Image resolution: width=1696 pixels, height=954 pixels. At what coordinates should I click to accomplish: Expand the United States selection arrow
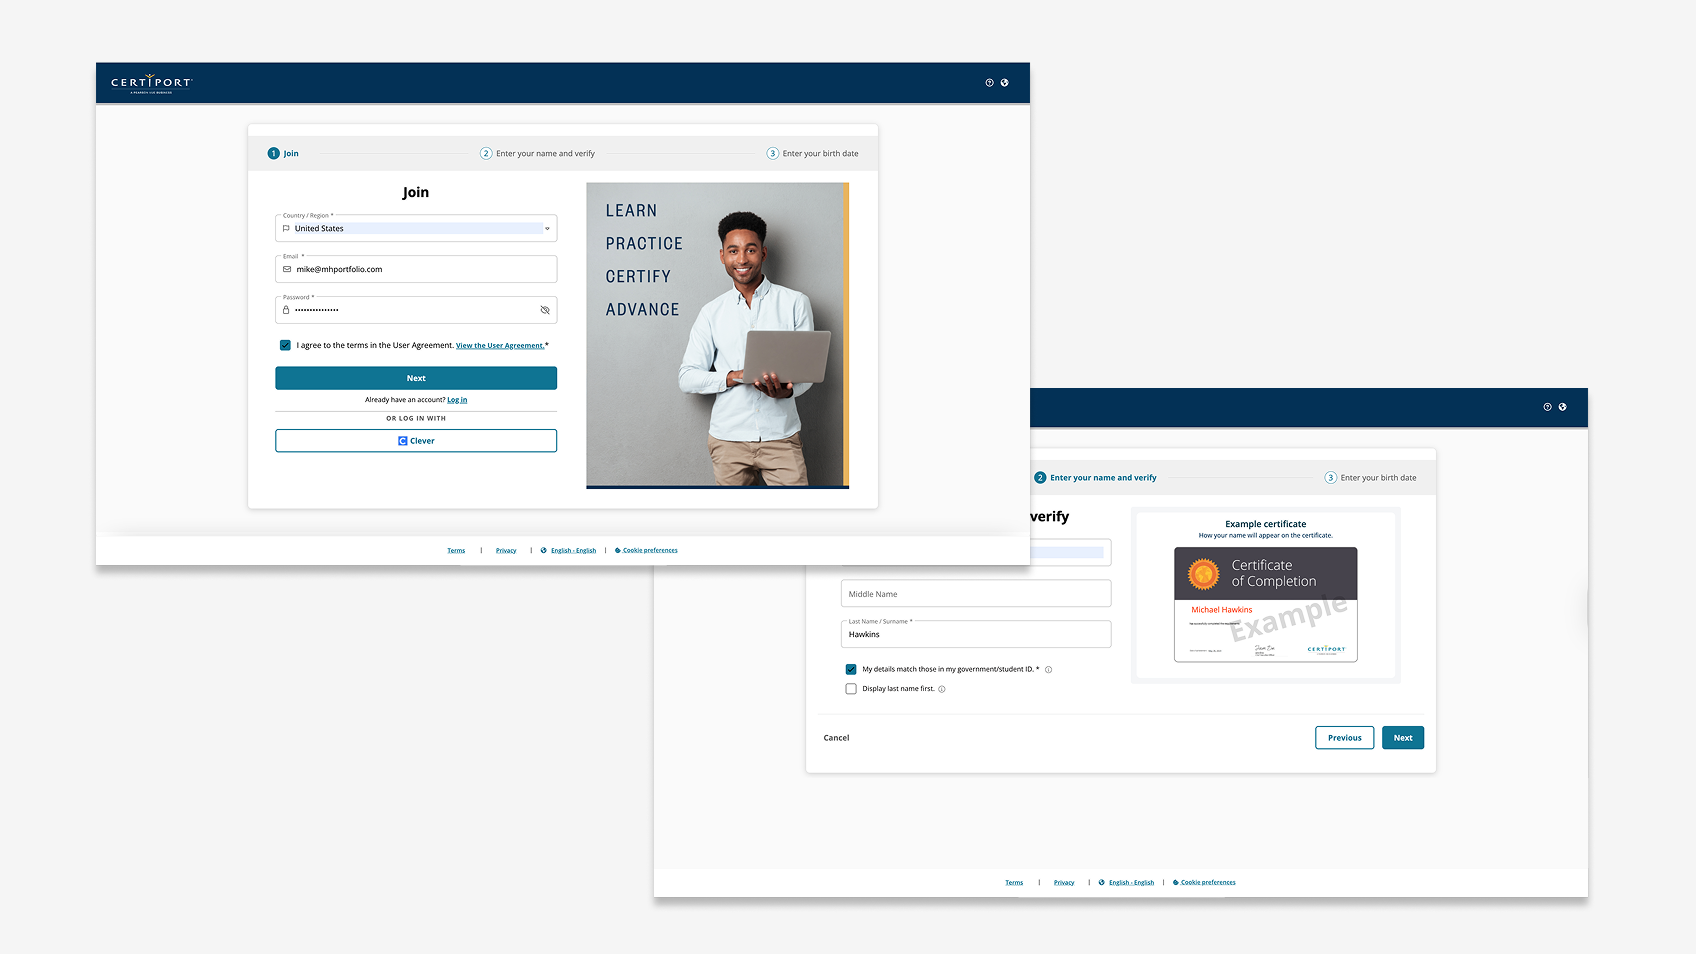point(547,228)
